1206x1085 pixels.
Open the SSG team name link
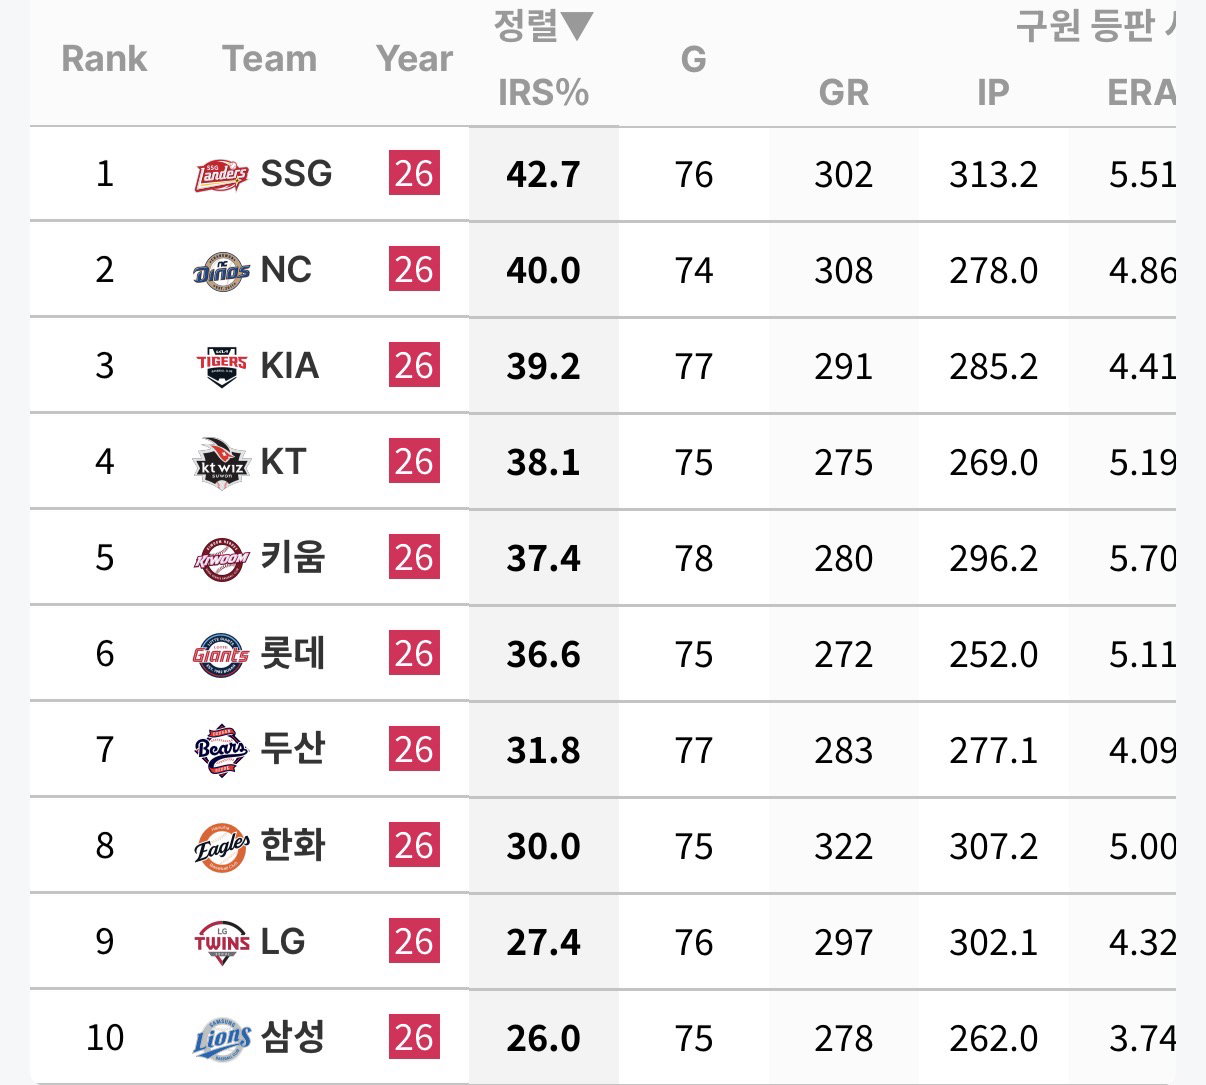click(x=296, y=174)
